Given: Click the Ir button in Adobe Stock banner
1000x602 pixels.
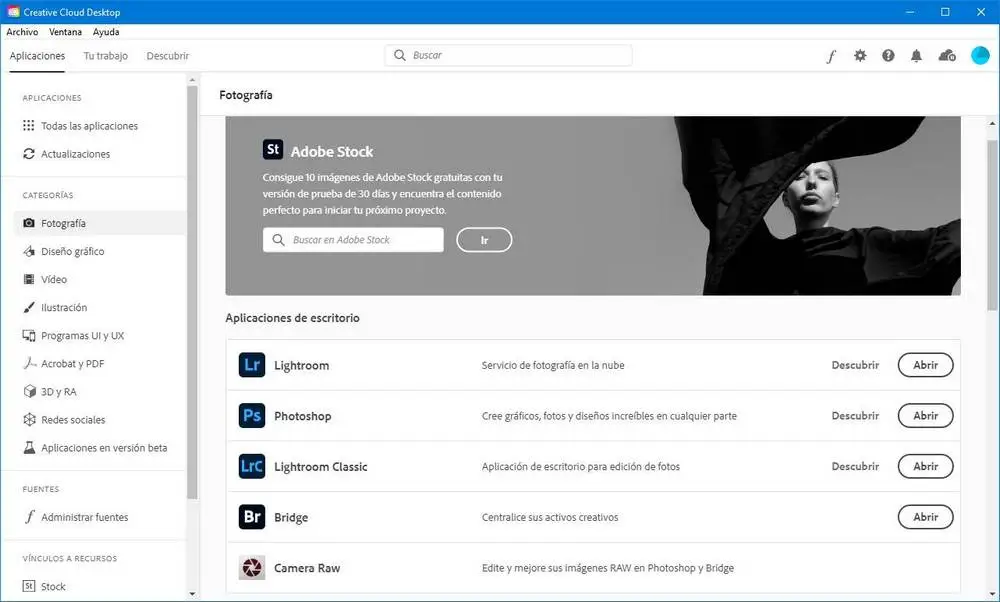Looking at the screenshot, I should (484, 240).
